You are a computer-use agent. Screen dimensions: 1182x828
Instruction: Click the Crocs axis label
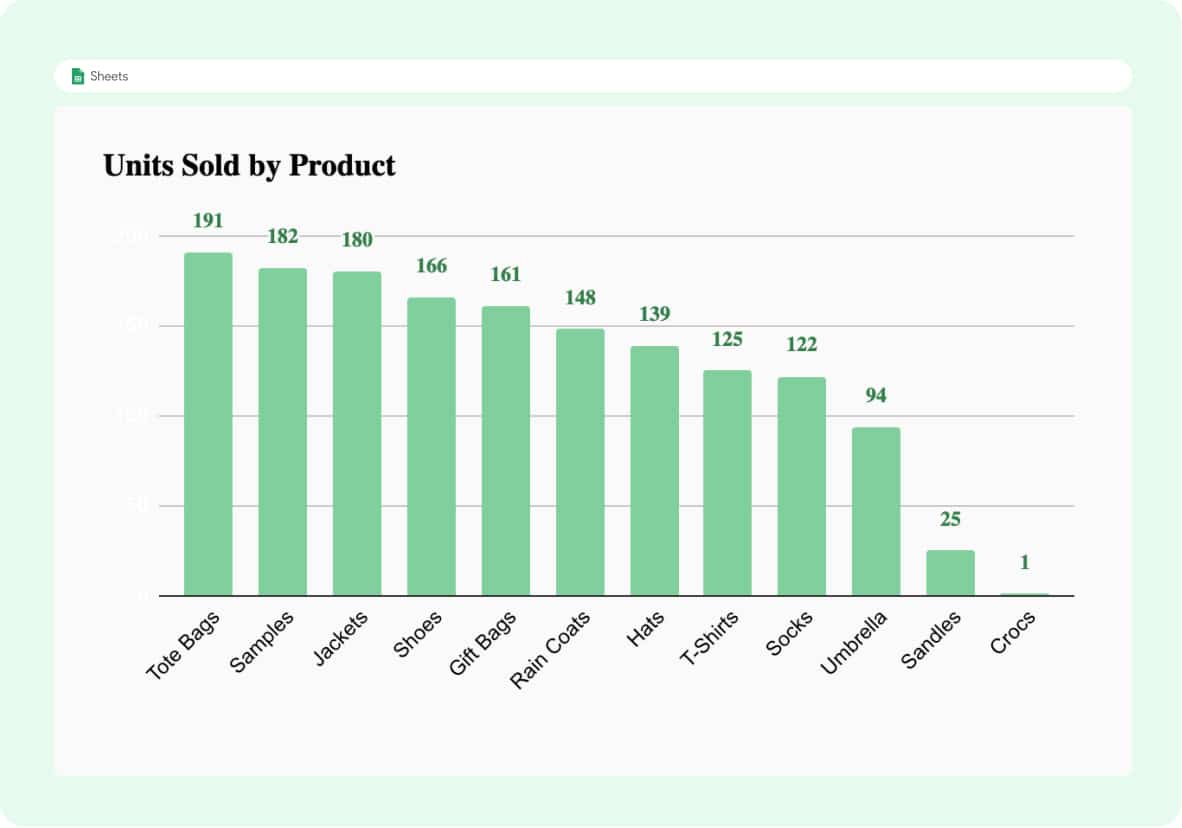coord(1012,633)
